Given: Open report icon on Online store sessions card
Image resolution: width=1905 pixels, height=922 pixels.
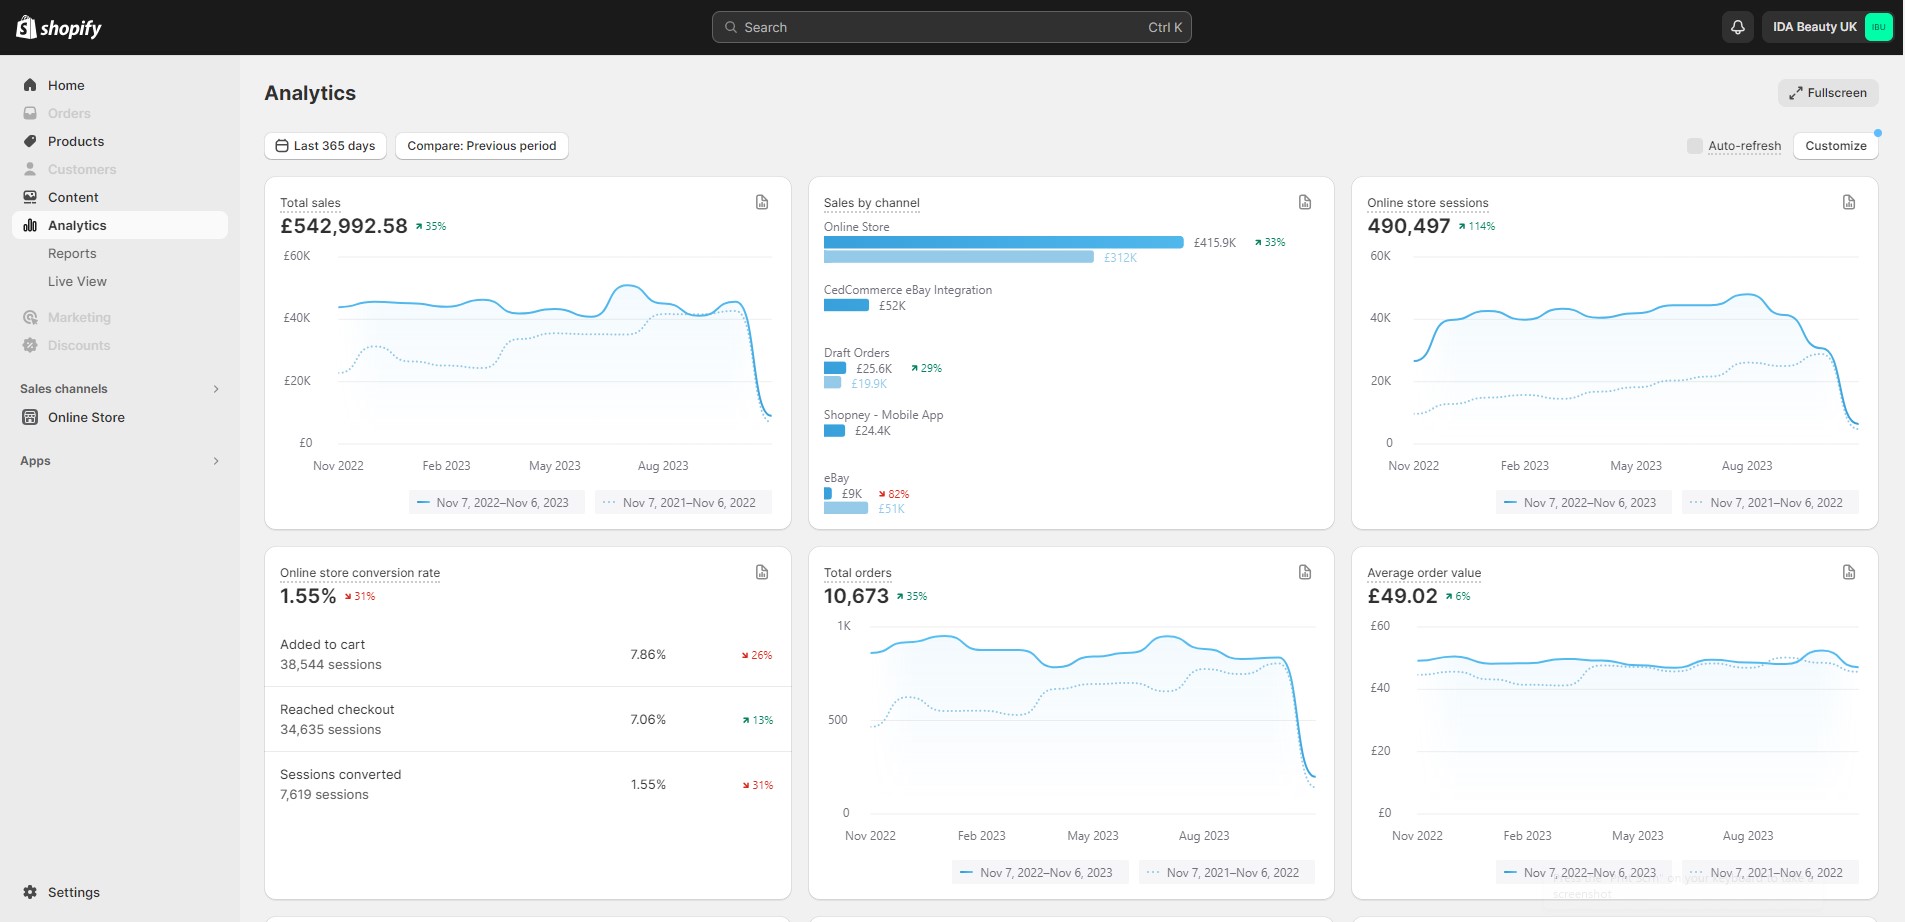Looking at the screenshot, I should 1849,202.
